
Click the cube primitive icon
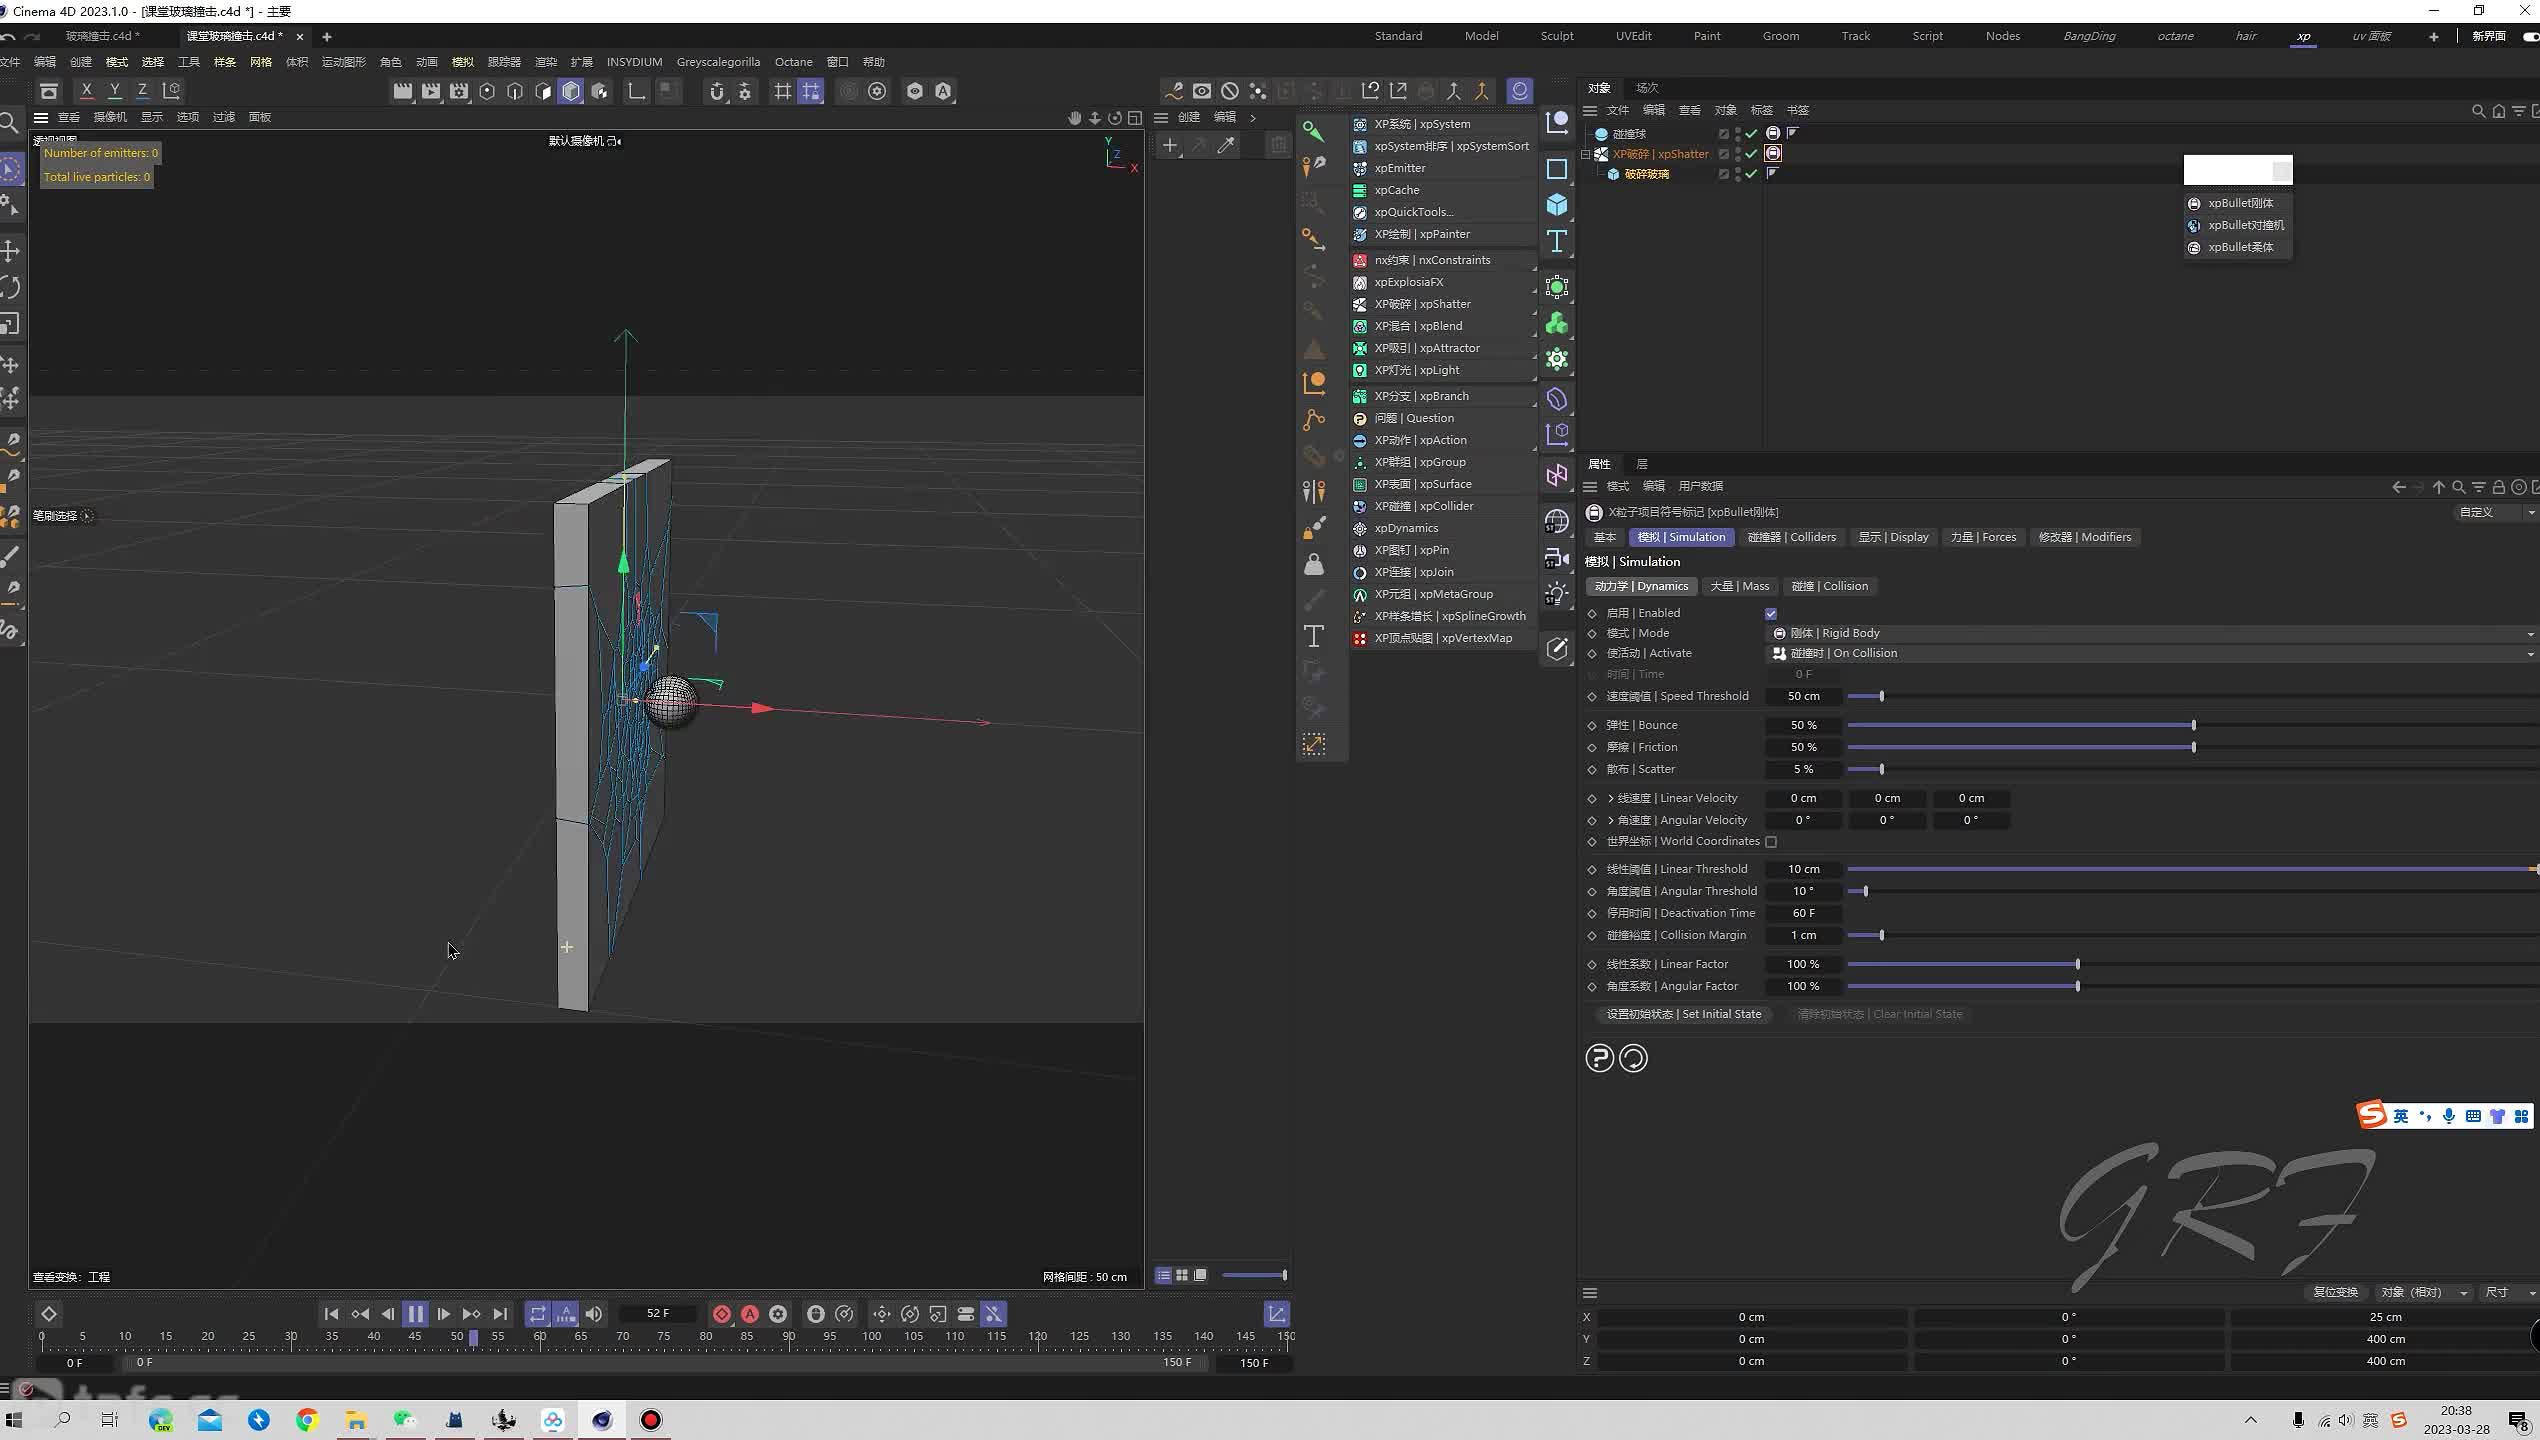[x=1557, y=205]
